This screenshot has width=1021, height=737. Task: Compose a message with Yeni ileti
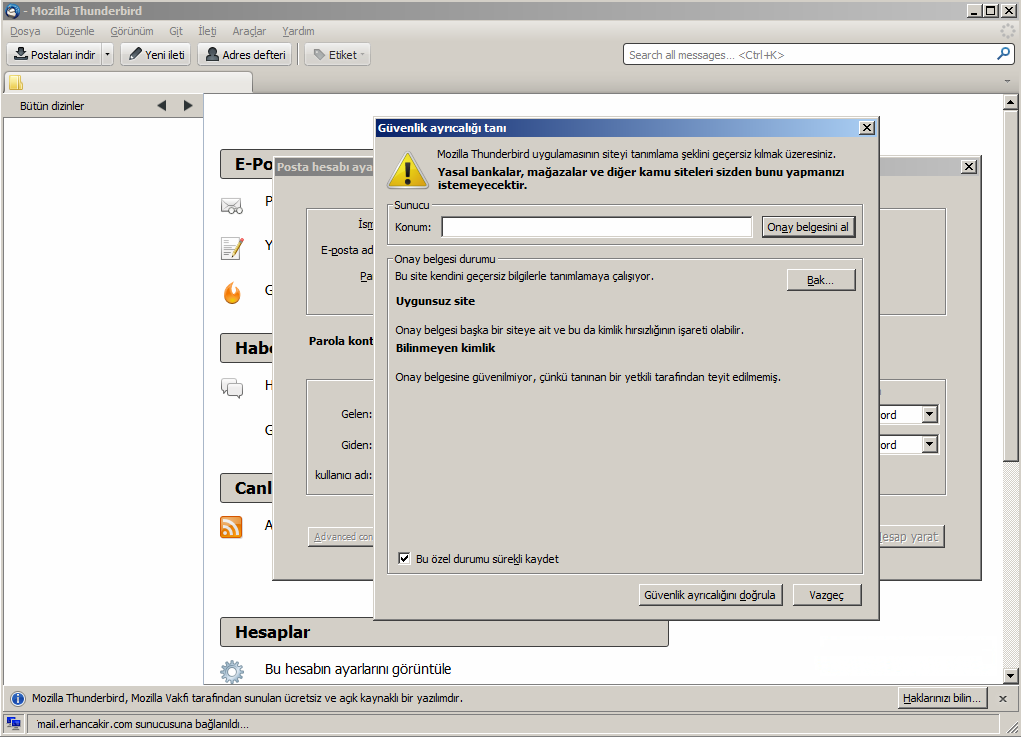point(157,55)
